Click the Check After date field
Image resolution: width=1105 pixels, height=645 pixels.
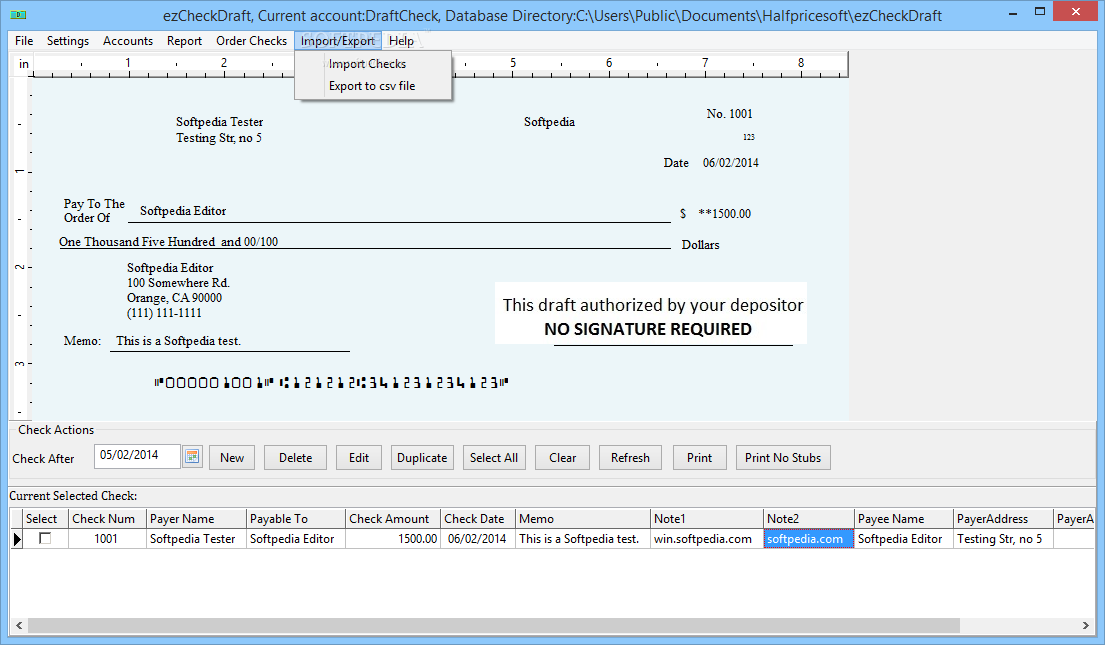pyautogui.click(x=137, y=456)
